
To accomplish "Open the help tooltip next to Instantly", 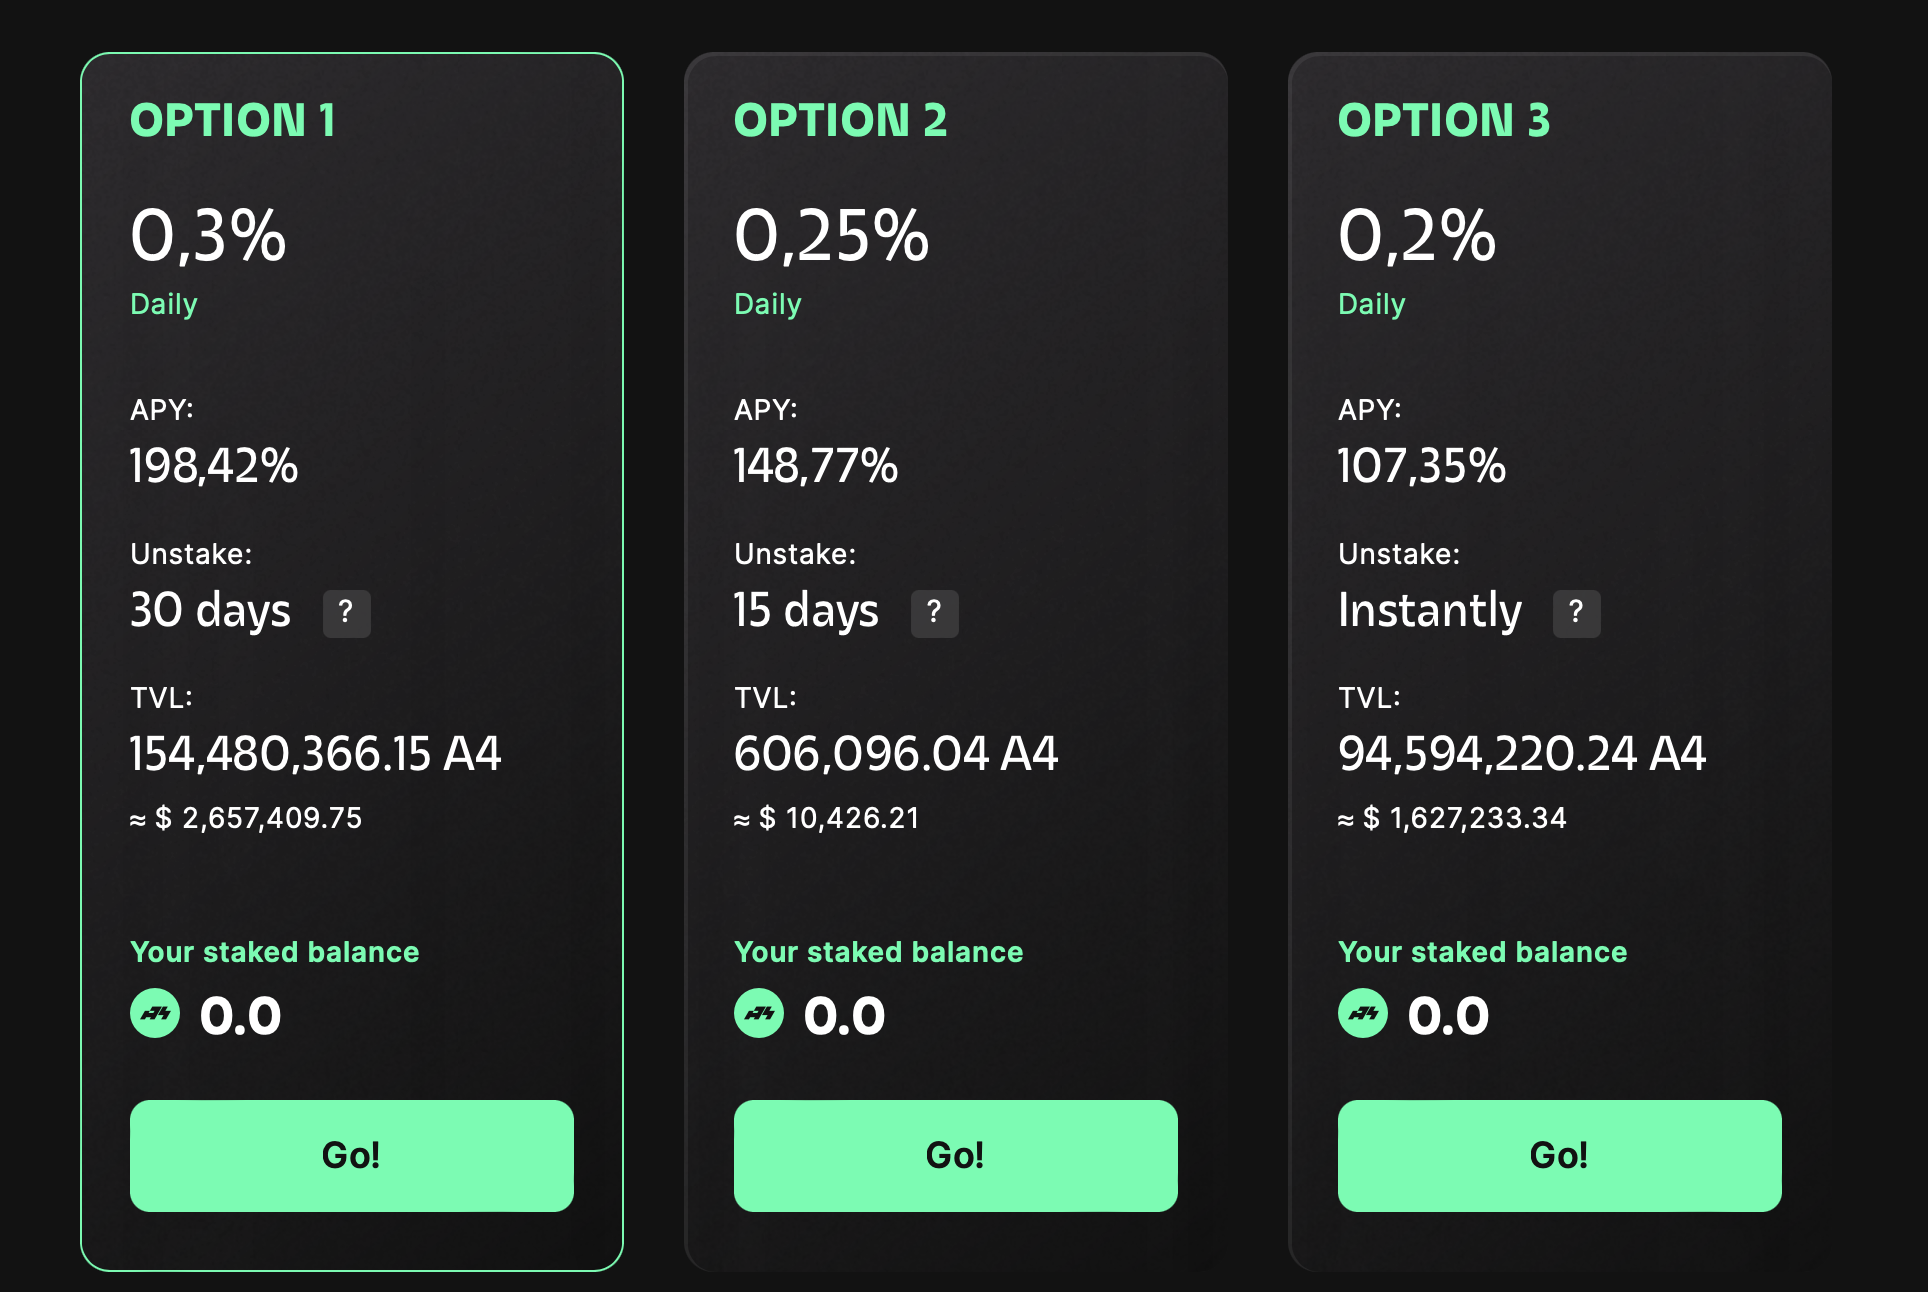I will pyautogui.click(x=1576, y=613).
